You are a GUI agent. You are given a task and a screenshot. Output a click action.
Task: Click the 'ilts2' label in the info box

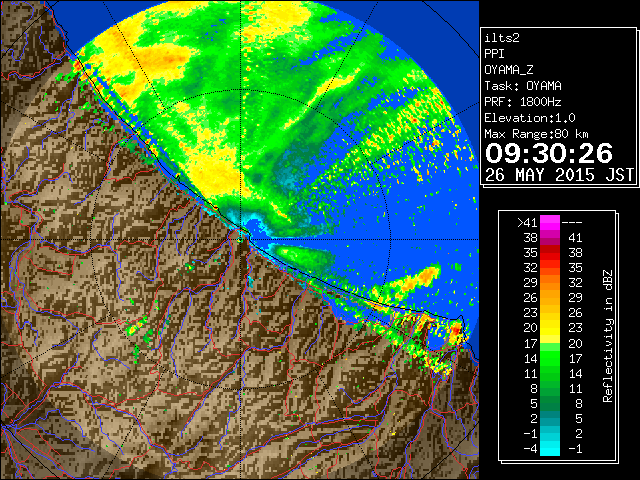502,38
